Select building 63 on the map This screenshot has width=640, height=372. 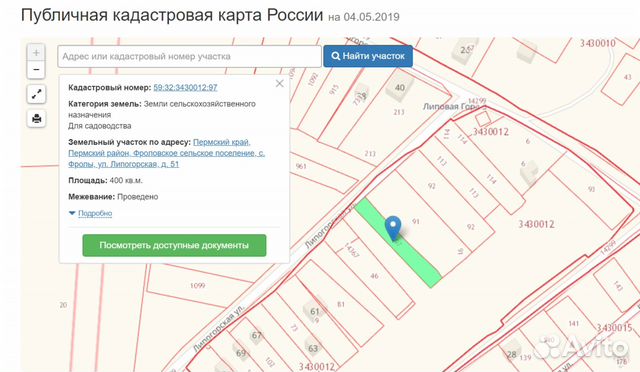pos(313,348)
